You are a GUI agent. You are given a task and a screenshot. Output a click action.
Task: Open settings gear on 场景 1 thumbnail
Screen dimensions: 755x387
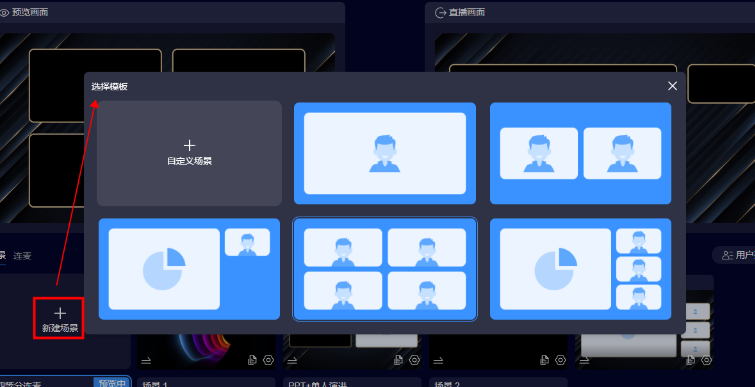click(268, 360)
